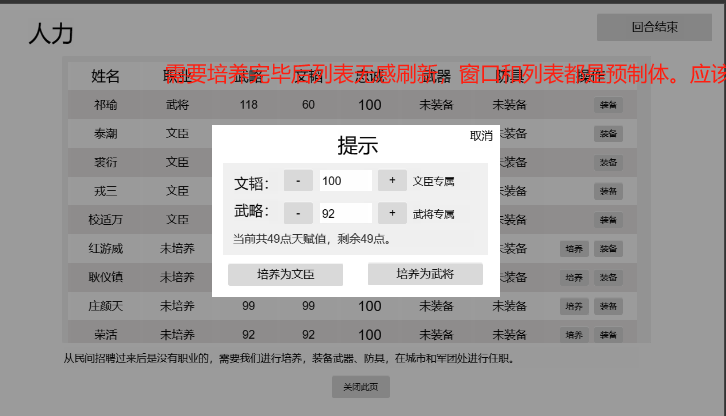
Task: Decrease 文韬 value with minus button
Action: click(298, 181)
